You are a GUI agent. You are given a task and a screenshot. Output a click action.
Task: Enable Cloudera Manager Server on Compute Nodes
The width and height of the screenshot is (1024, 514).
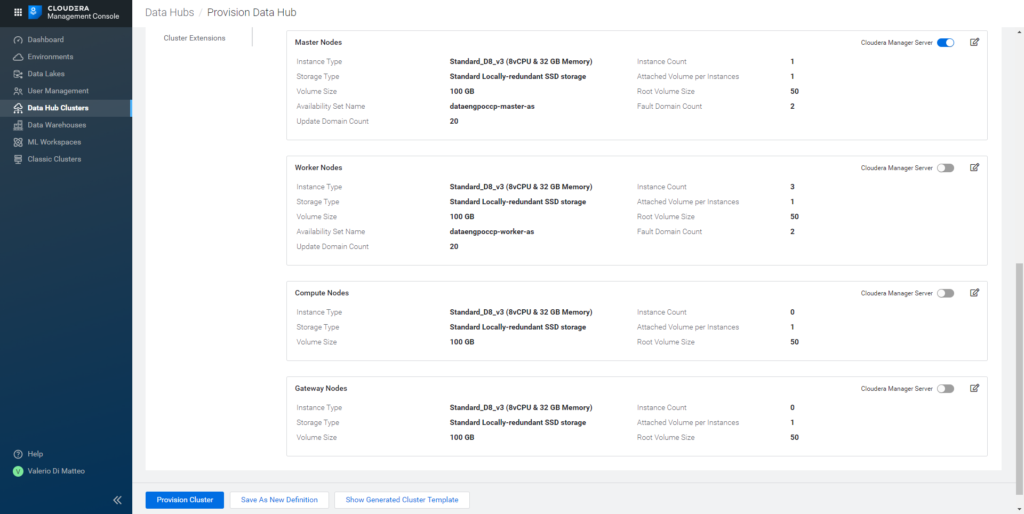pyautogui.click(x=946, y=293)
